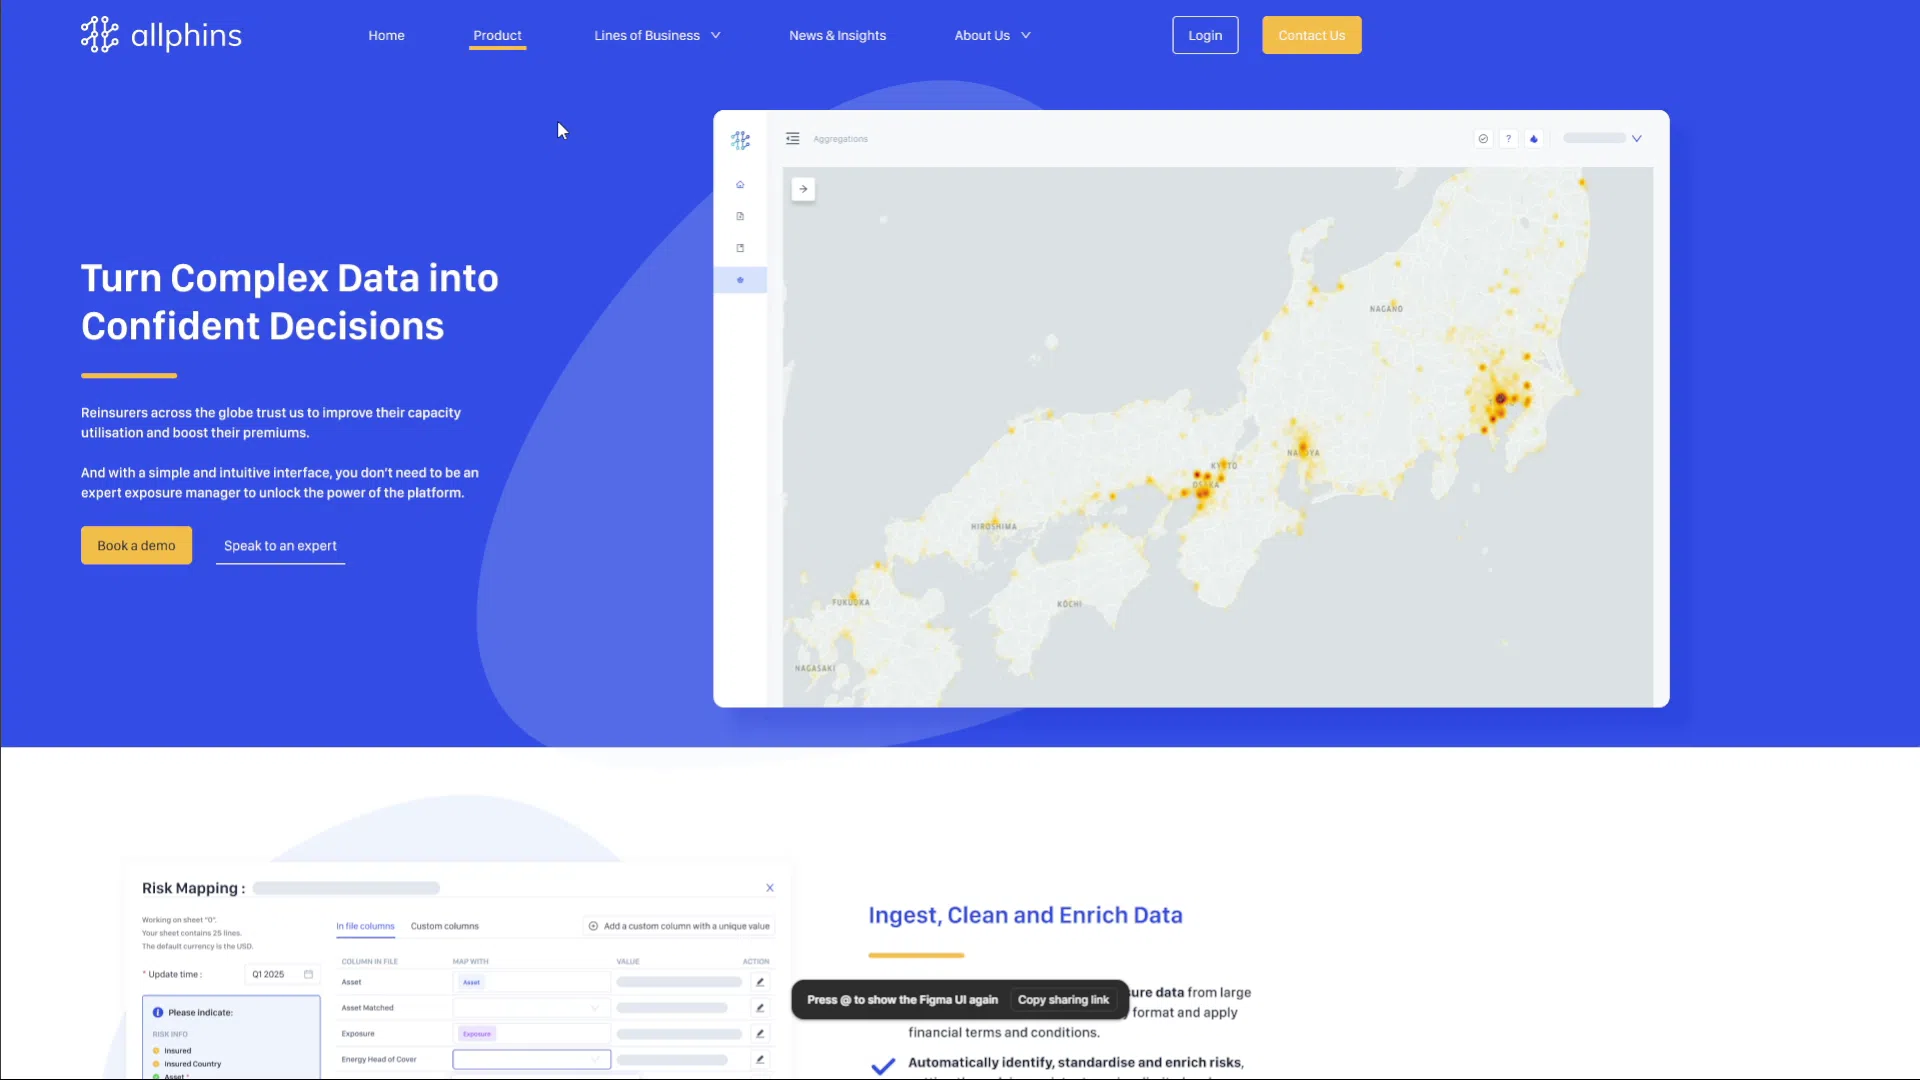Click the question mark help icon
1920x1080 pixels.
click(1508, 139)
